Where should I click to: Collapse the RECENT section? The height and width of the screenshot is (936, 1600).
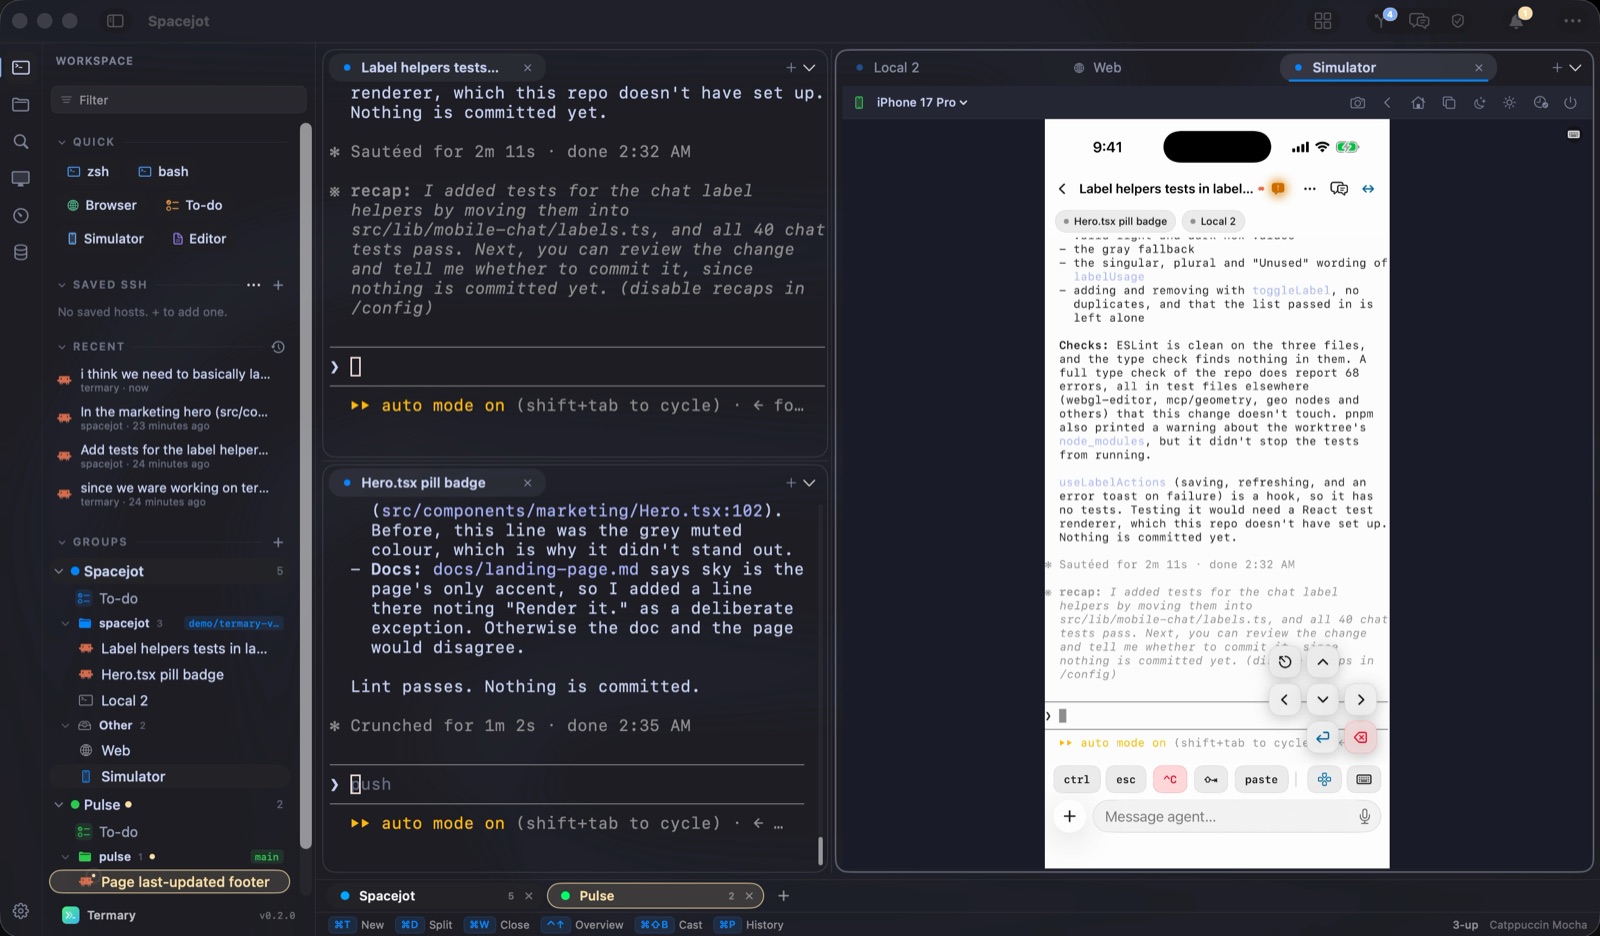pos(62,347)
